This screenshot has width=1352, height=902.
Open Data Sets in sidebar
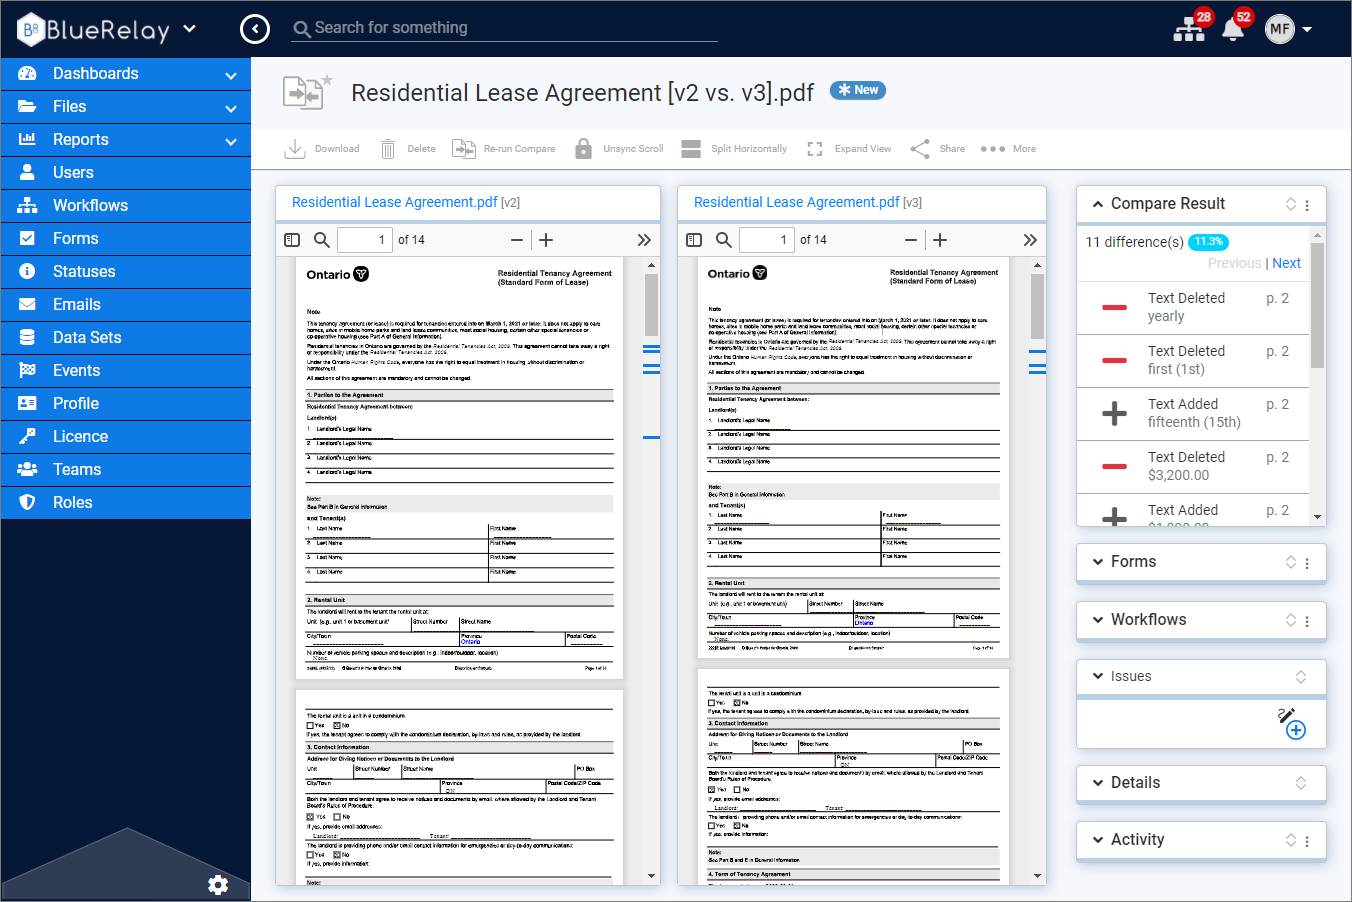(x=126, y=338)
